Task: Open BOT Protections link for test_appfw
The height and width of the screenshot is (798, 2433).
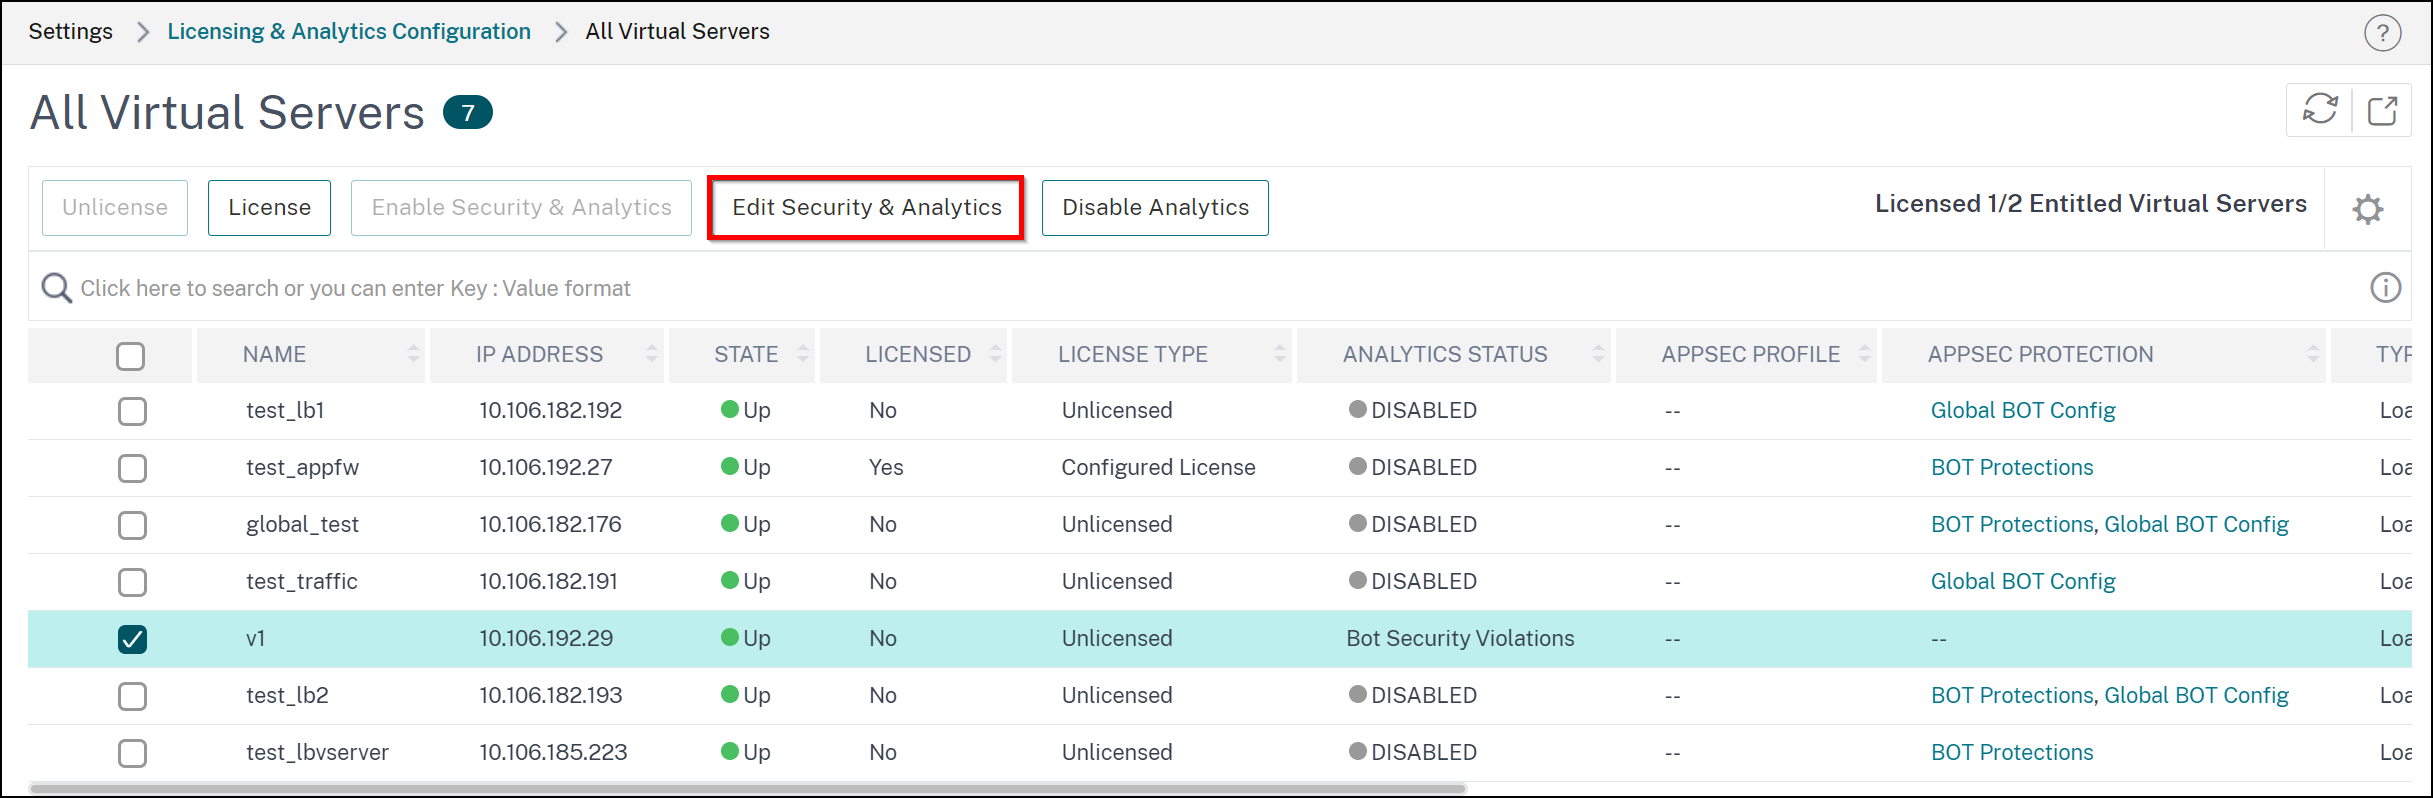Action: 2012,467
